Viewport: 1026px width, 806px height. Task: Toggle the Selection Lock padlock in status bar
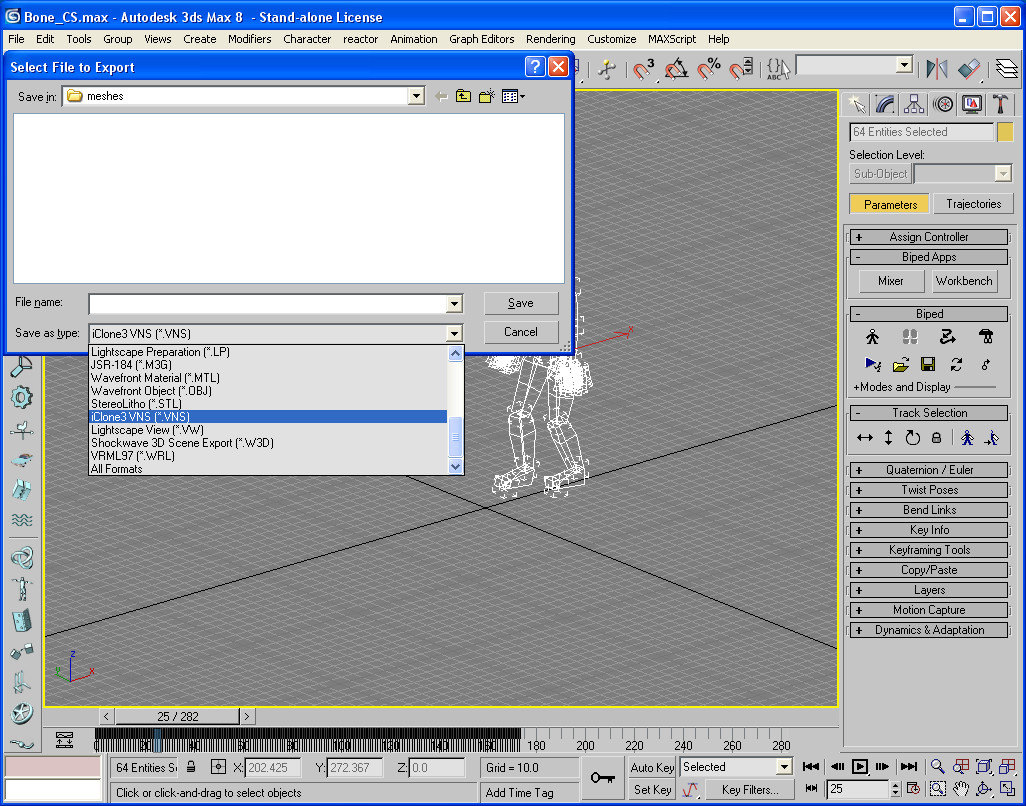point(191,767)
